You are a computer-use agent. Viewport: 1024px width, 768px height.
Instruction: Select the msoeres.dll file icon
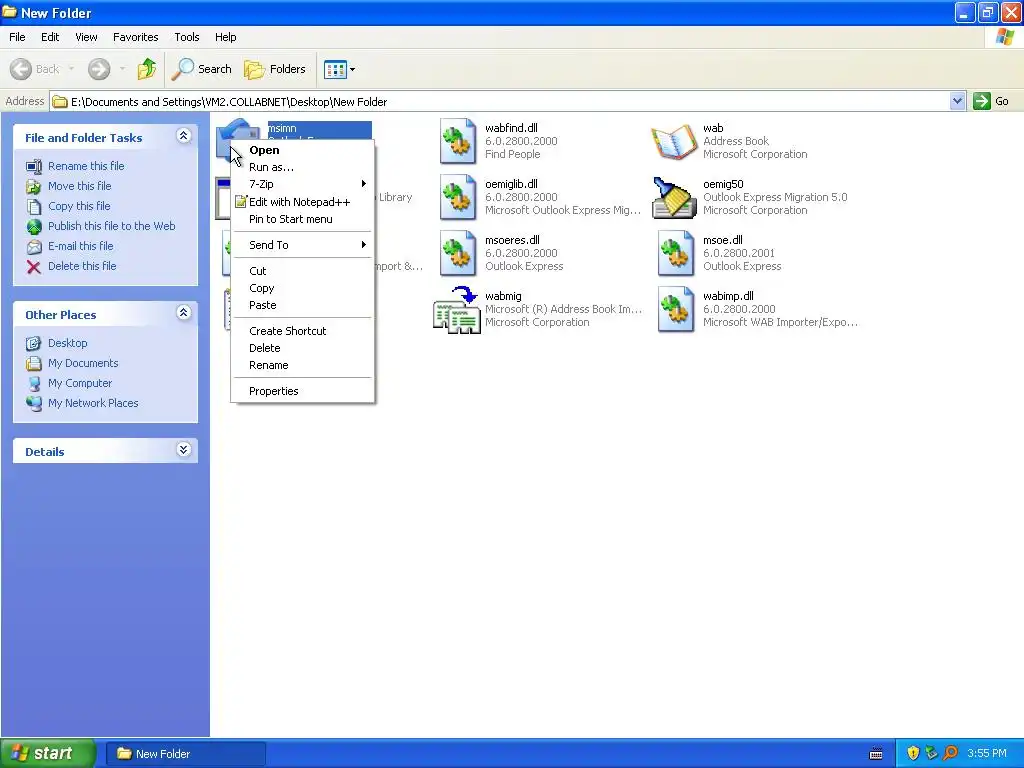(x=458, y=253)
